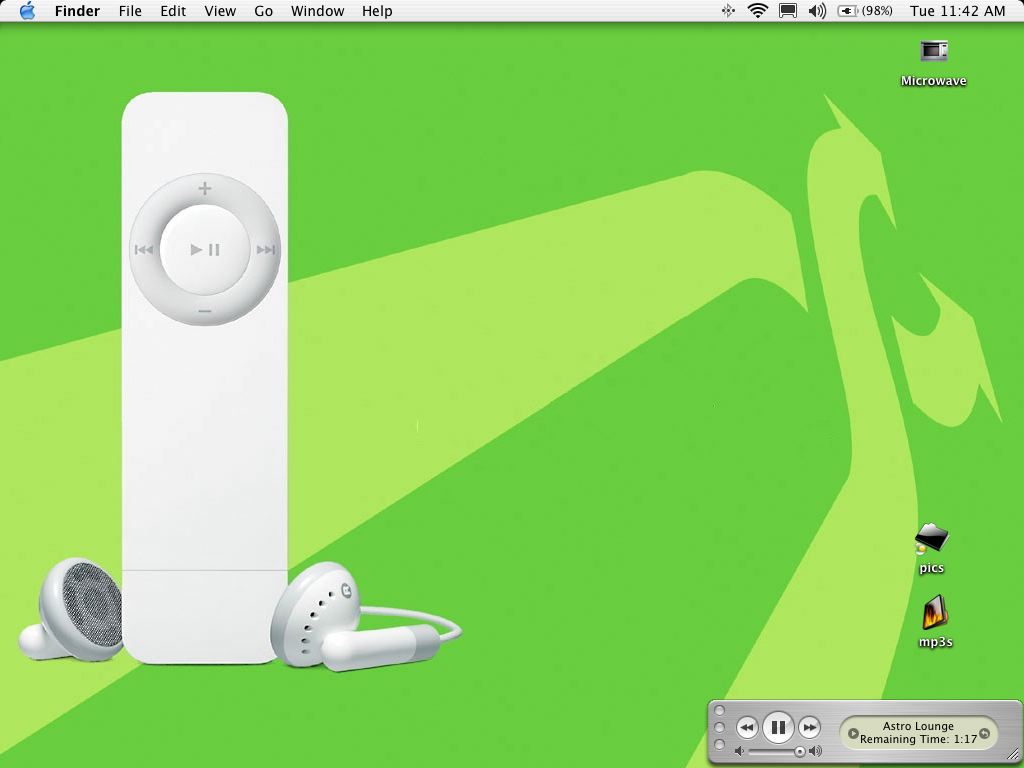Skip to next track in iTunes
This screenshot has width=1024, height=768.
pos(809,728)
